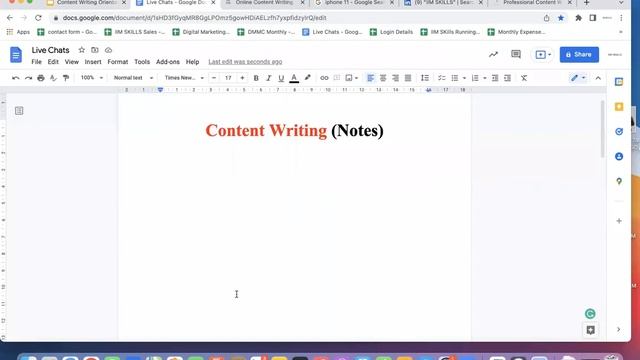This screenshot has height=360, width=640.
Task: Insert a link using the link icon
Action: 324,78
